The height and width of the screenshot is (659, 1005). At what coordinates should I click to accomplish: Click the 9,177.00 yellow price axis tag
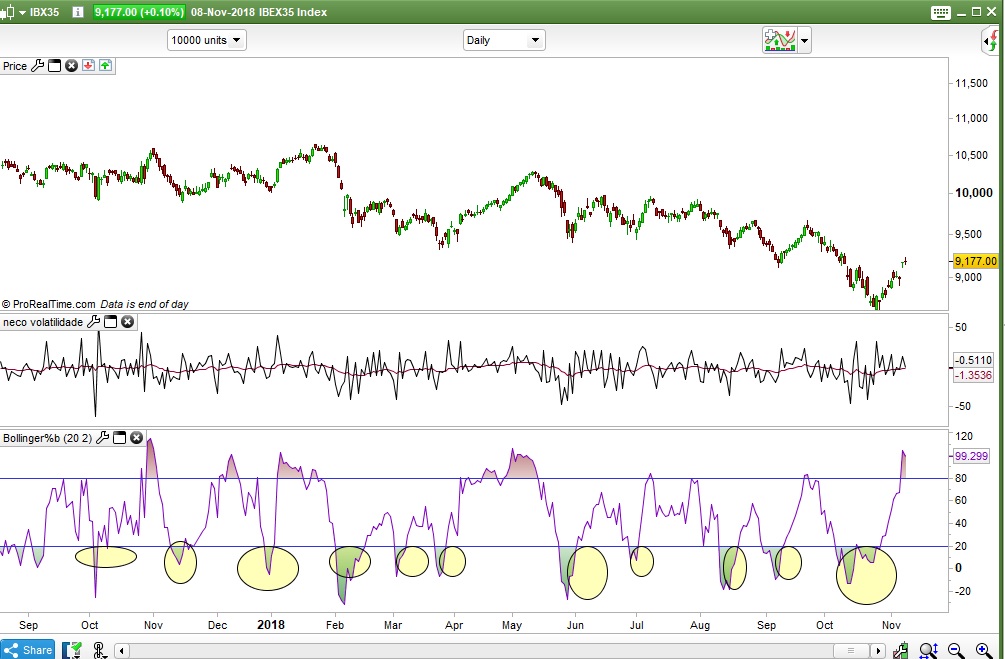click(x=976, y=261)
